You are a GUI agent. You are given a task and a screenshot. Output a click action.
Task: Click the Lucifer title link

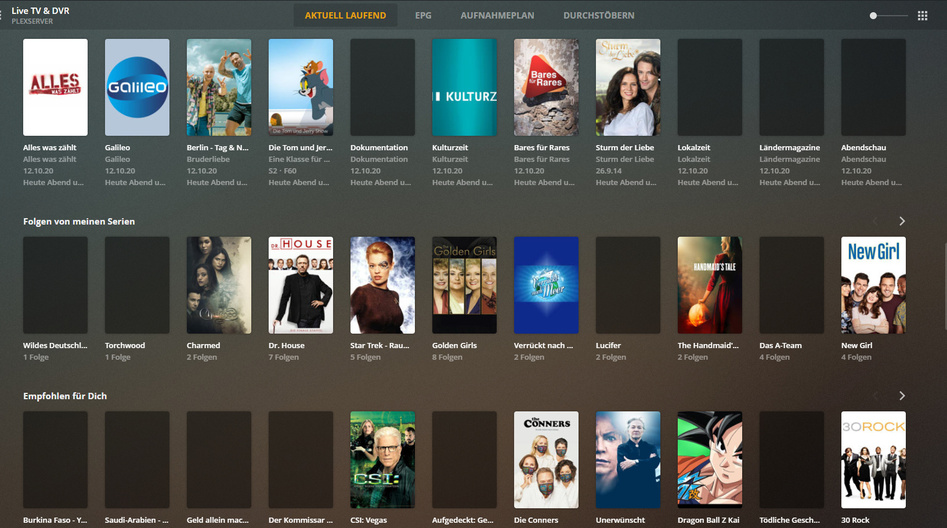[608, 346]
